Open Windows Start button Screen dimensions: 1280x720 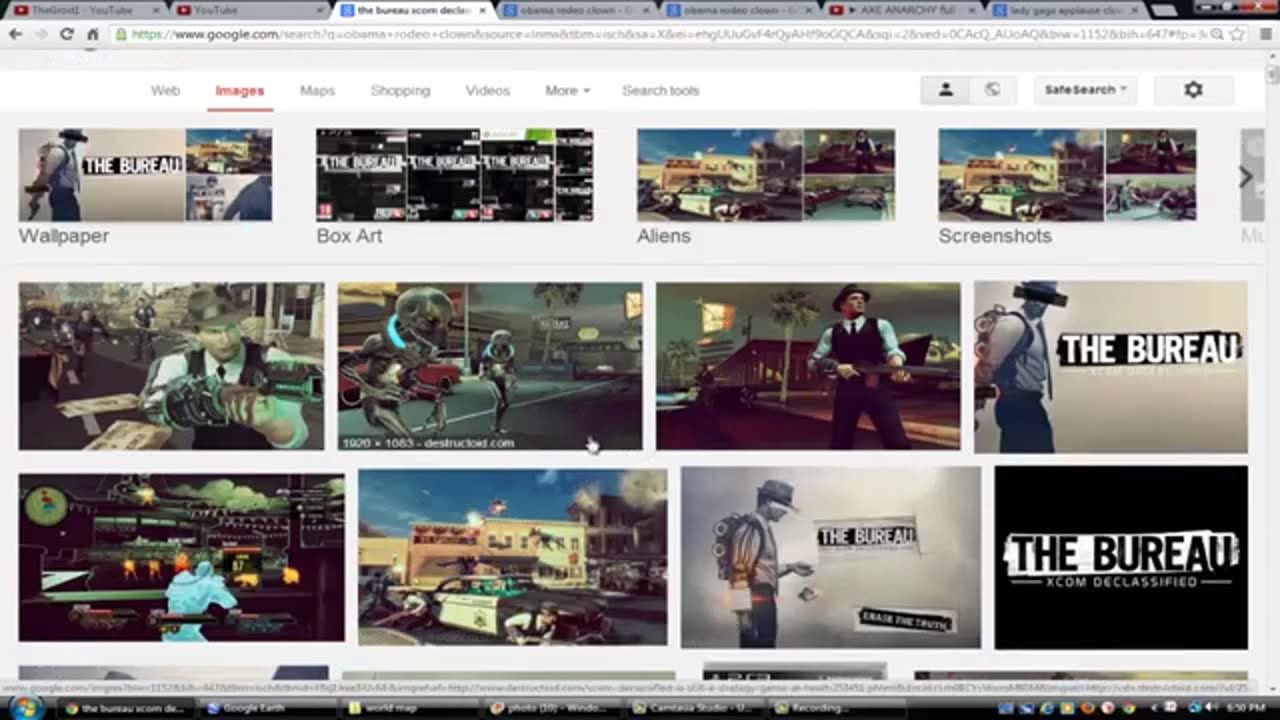tap(24, 708)
